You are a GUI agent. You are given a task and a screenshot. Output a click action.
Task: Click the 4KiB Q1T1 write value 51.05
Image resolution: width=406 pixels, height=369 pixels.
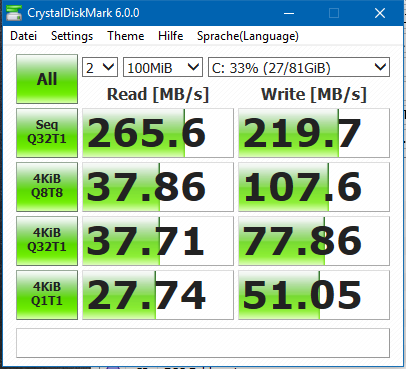[x=314, y=295]
